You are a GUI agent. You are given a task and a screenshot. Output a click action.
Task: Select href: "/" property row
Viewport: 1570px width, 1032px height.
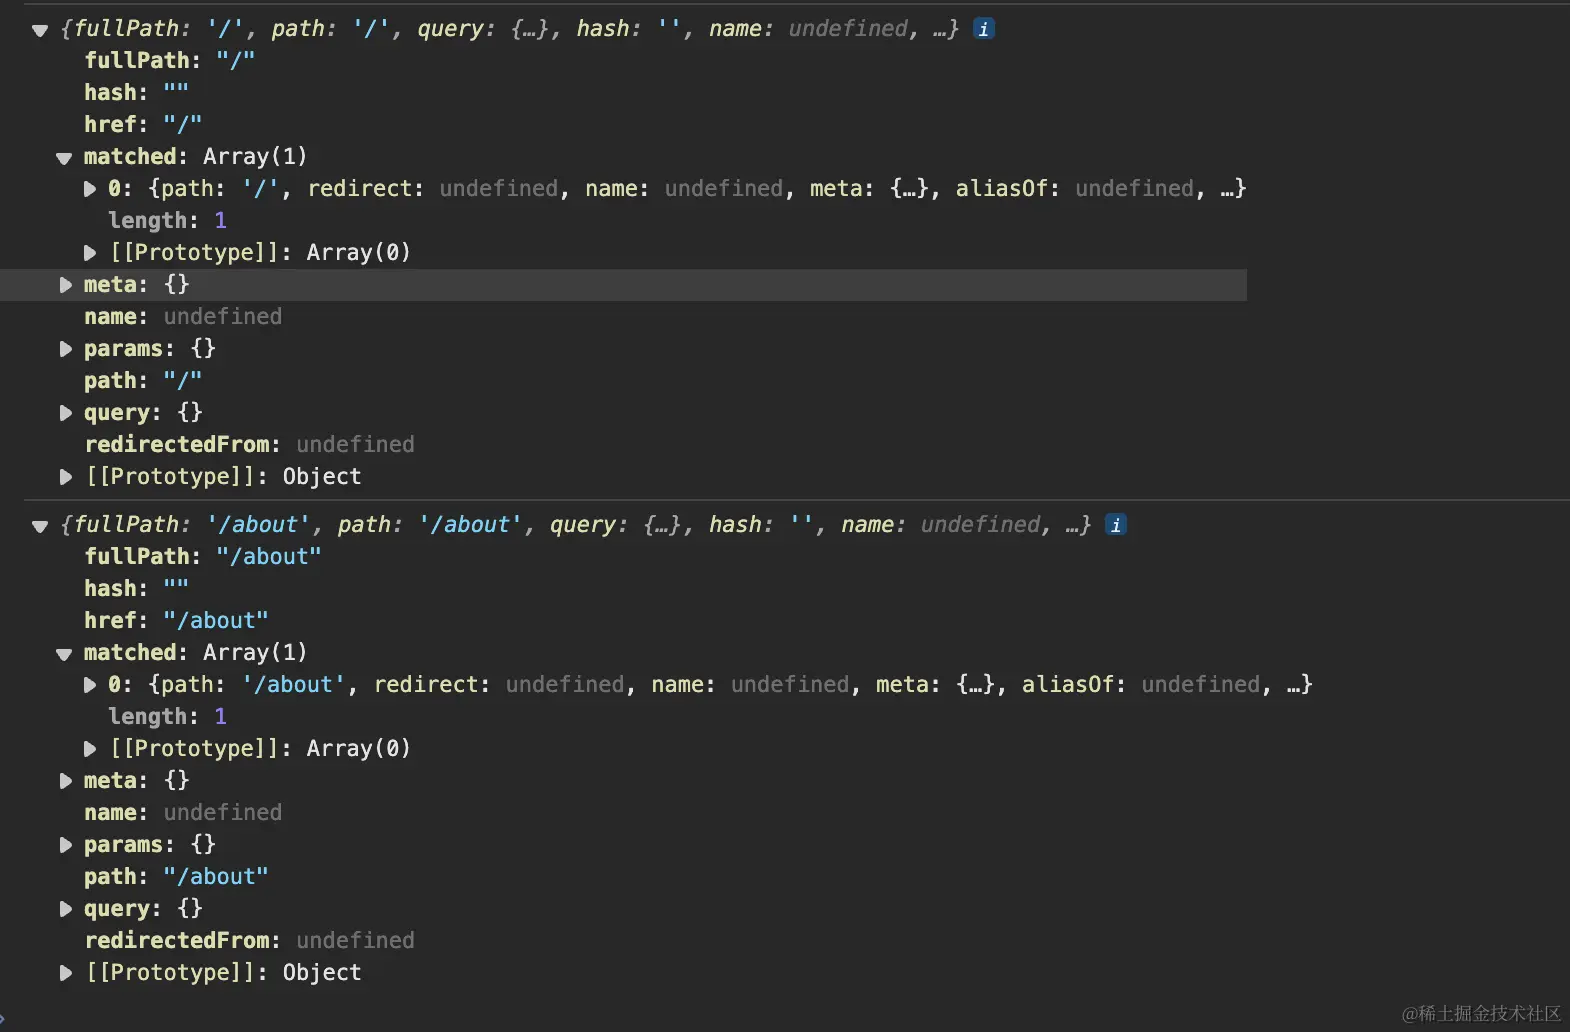[x=143, y=125]
